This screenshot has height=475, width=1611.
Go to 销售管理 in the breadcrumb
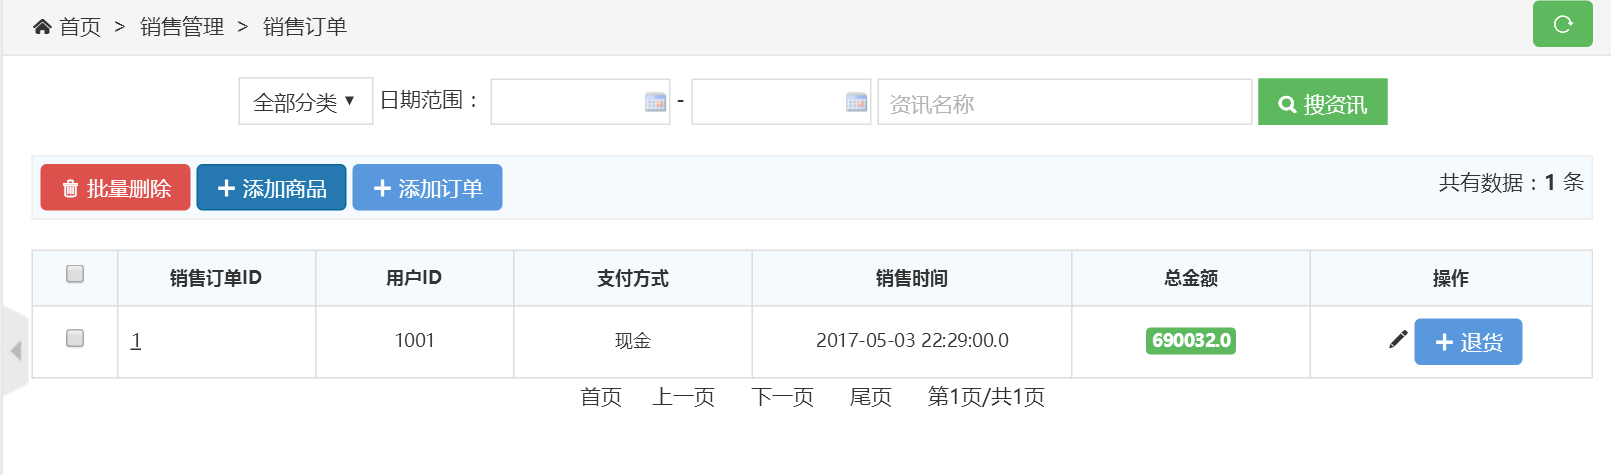[x=182, y=27]
